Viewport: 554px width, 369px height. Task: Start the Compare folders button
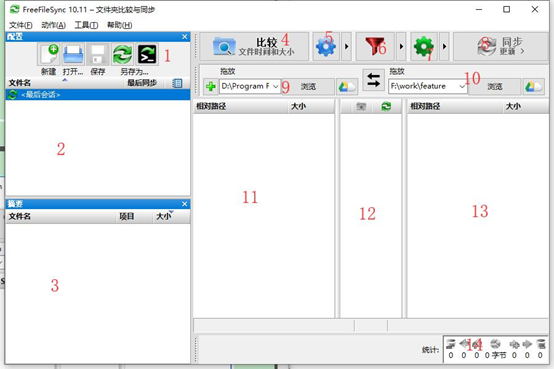[x=254, y=47]
